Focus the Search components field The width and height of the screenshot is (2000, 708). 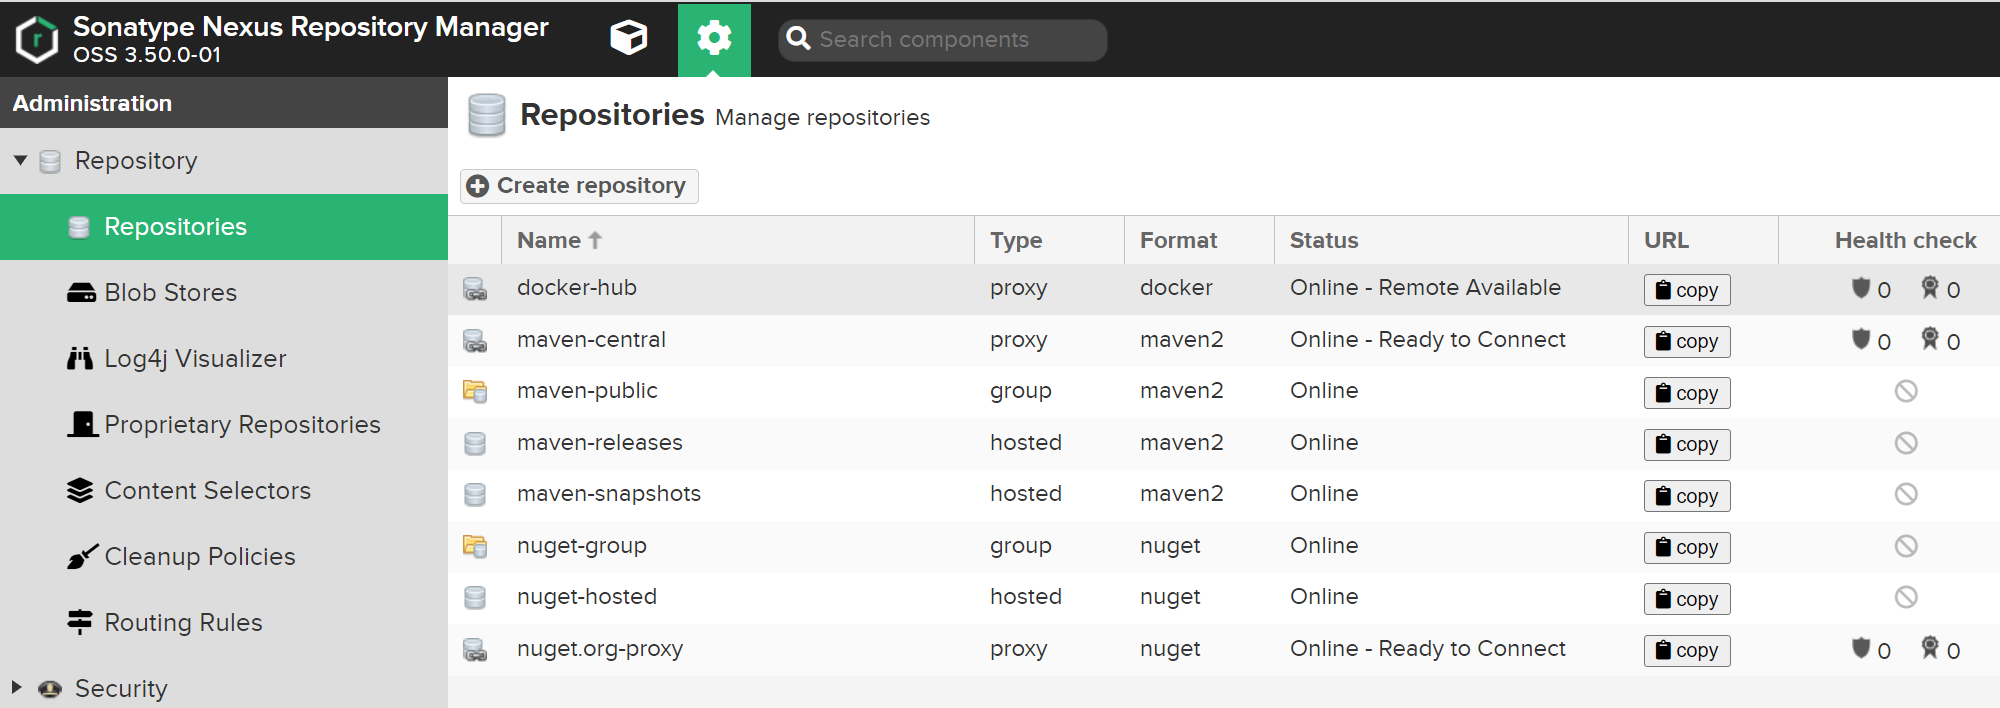942,40
